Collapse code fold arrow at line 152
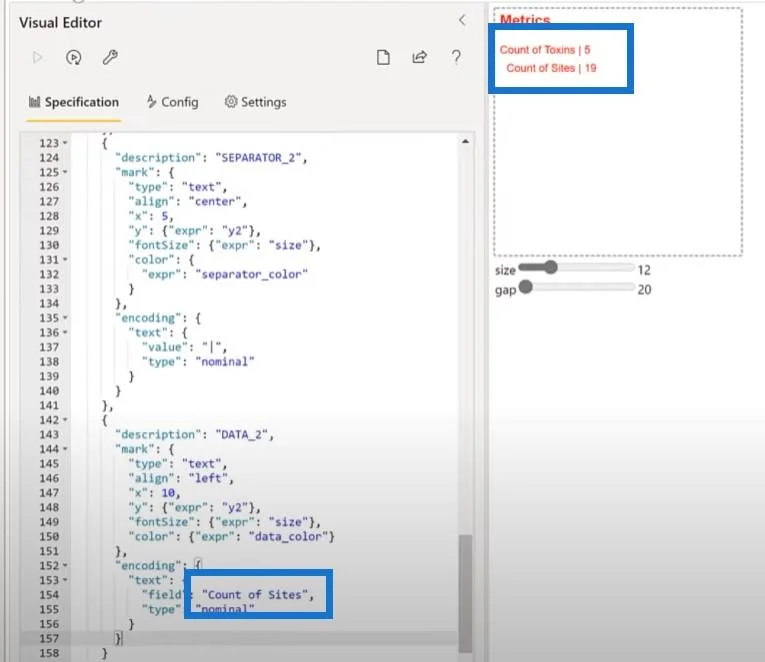This screenshot has height=662, width=765. point(65,565)
